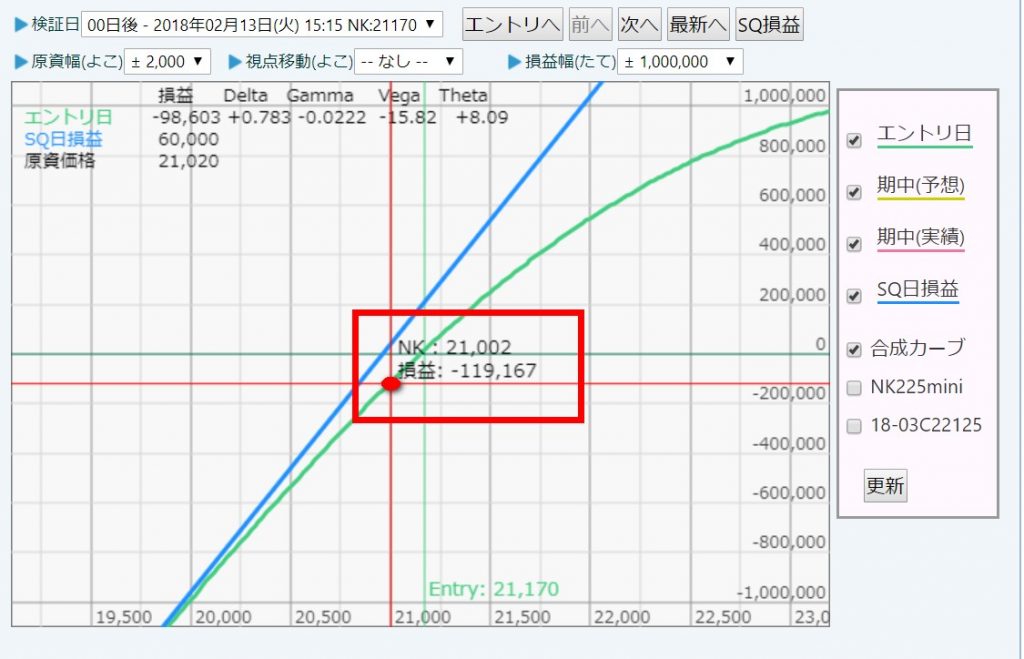
Task: Open the 検証日 date dropdown
Action: tap(261, 25)
